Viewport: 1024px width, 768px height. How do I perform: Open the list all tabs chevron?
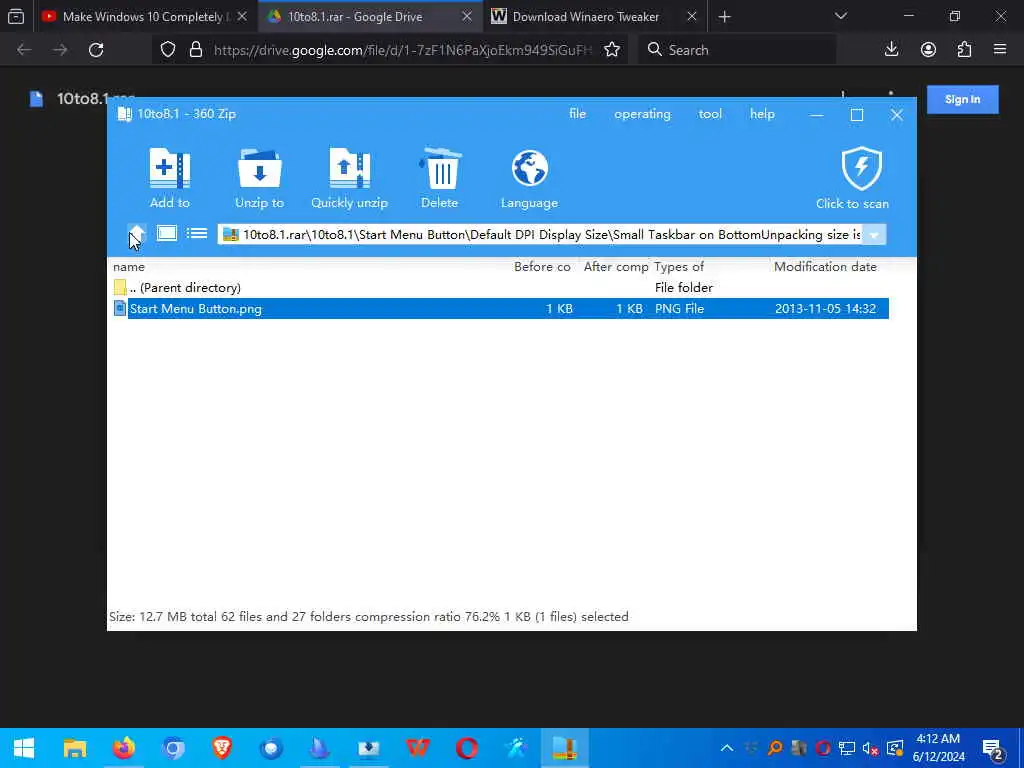(840, 16)
